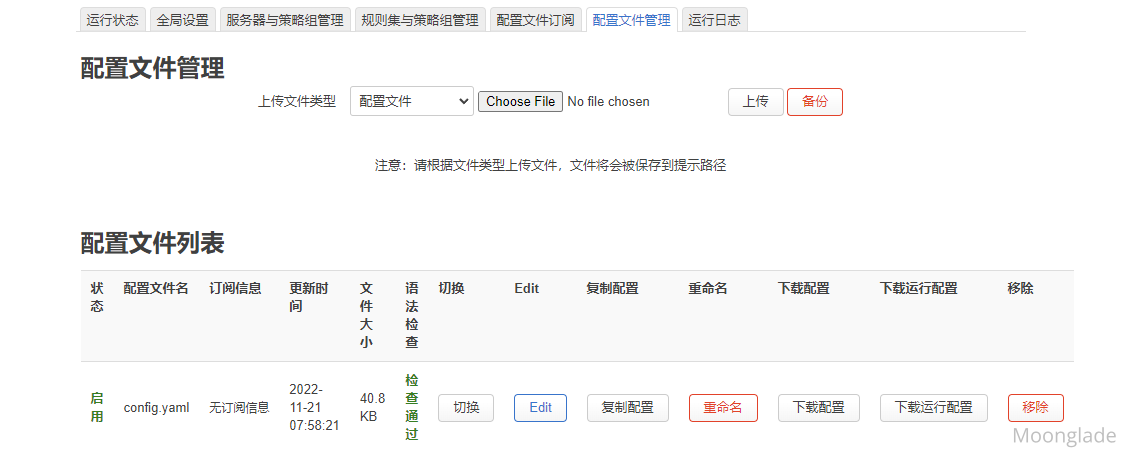Screen dimensions: 1132x464
Task: Click the config.yaml file name
Action: point(156,408)
